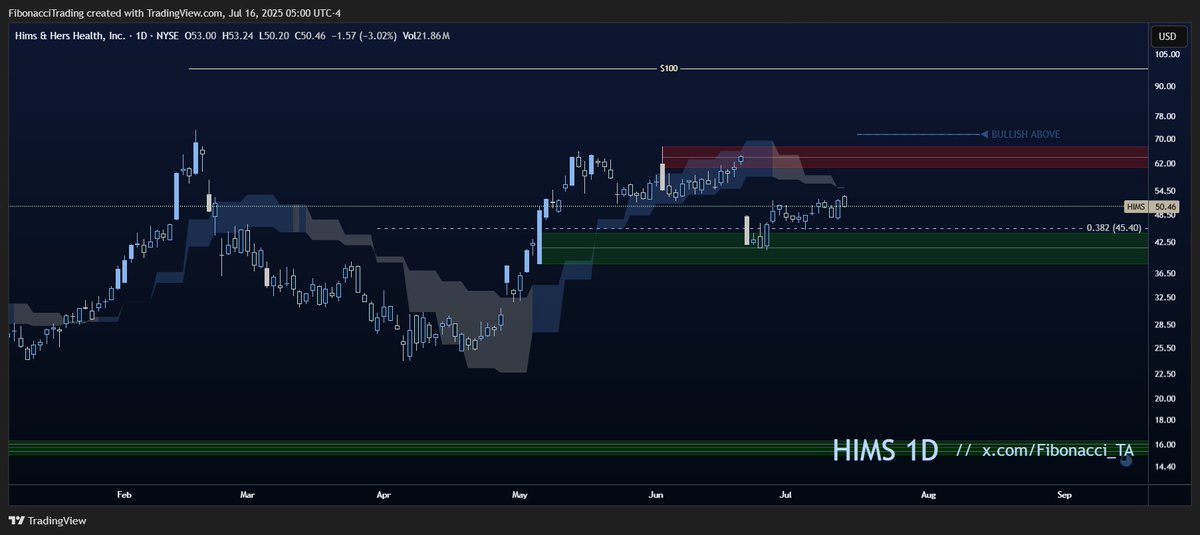1200x535 pixels.
Task: Select the HIMS price label 50.46
Action: pos(1152,206)
